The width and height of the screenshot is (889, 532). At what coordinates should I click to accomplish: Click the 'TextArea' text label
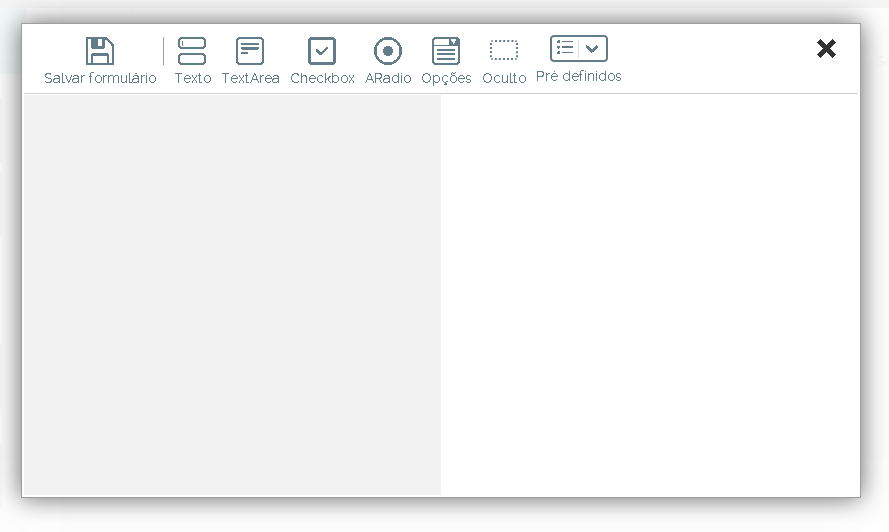click(250, 78)
